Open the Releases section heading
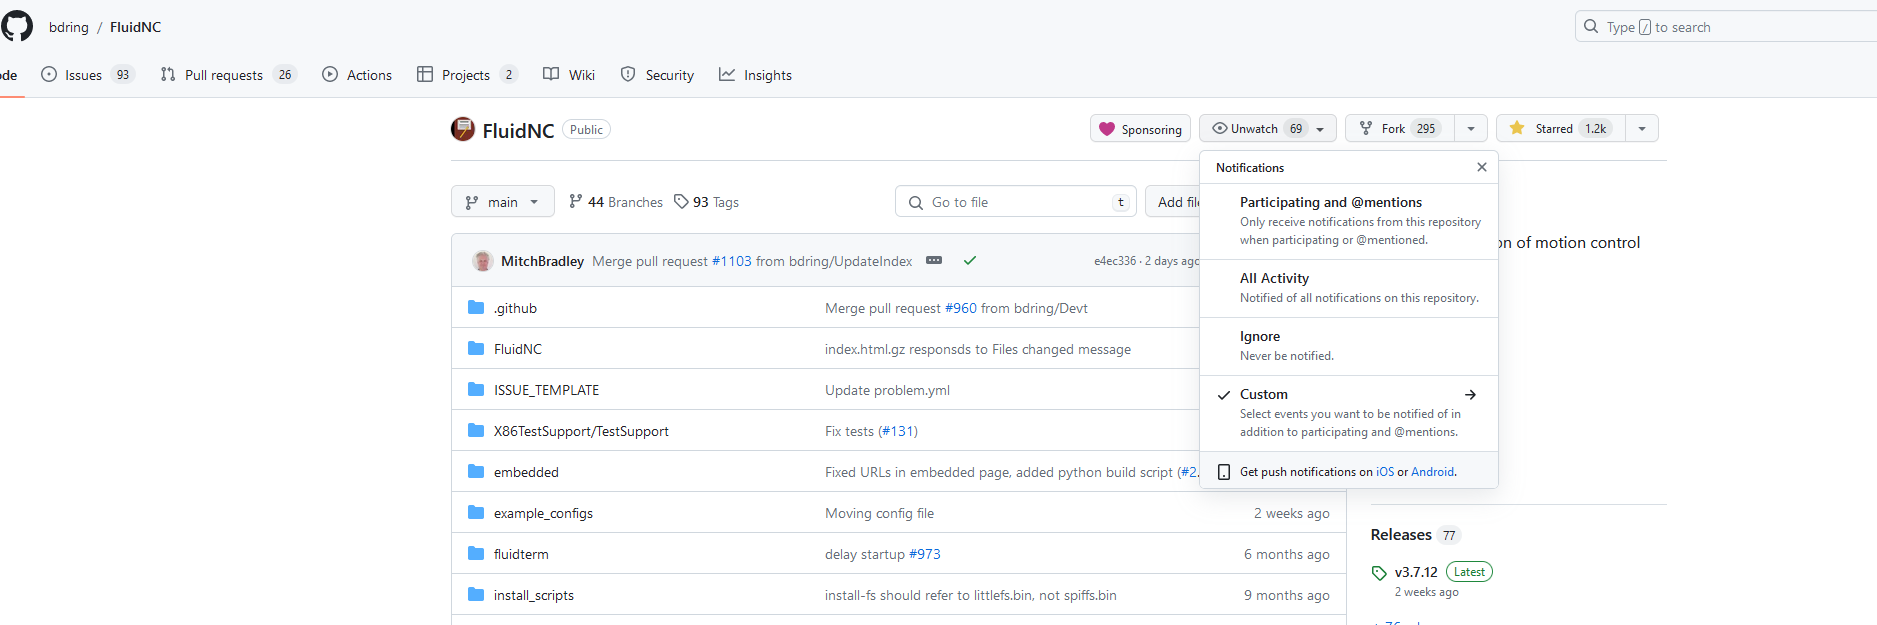 coord(1401,535)
